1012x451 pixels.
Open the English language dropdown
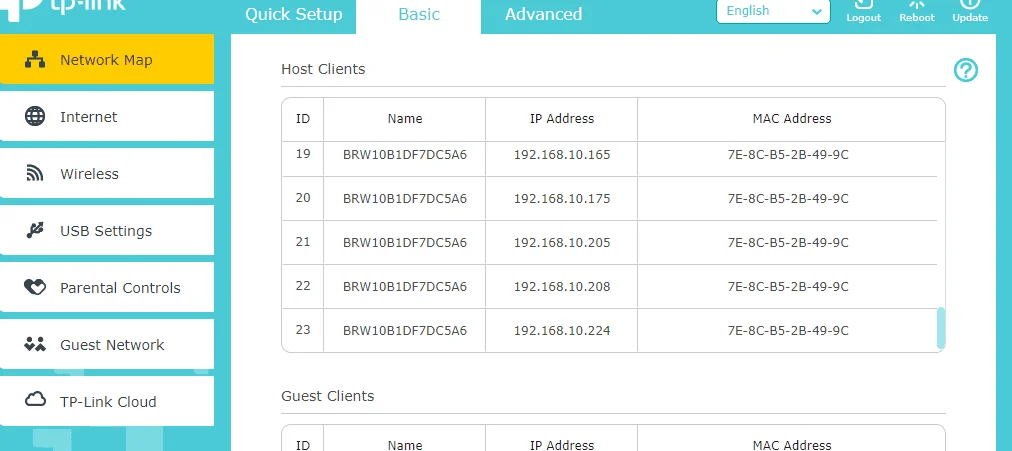point(773,11)
